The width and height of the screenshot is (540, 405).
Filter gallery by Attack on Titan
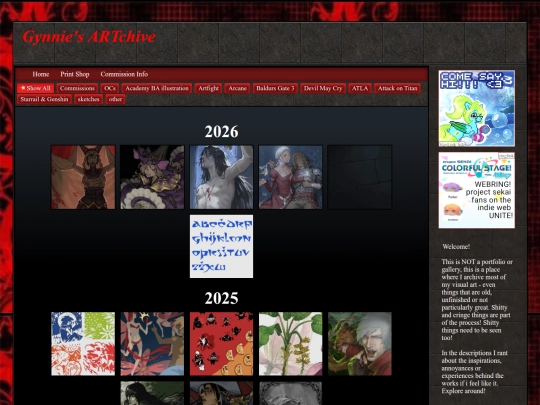pyautogui.click(x=397, y=88)
